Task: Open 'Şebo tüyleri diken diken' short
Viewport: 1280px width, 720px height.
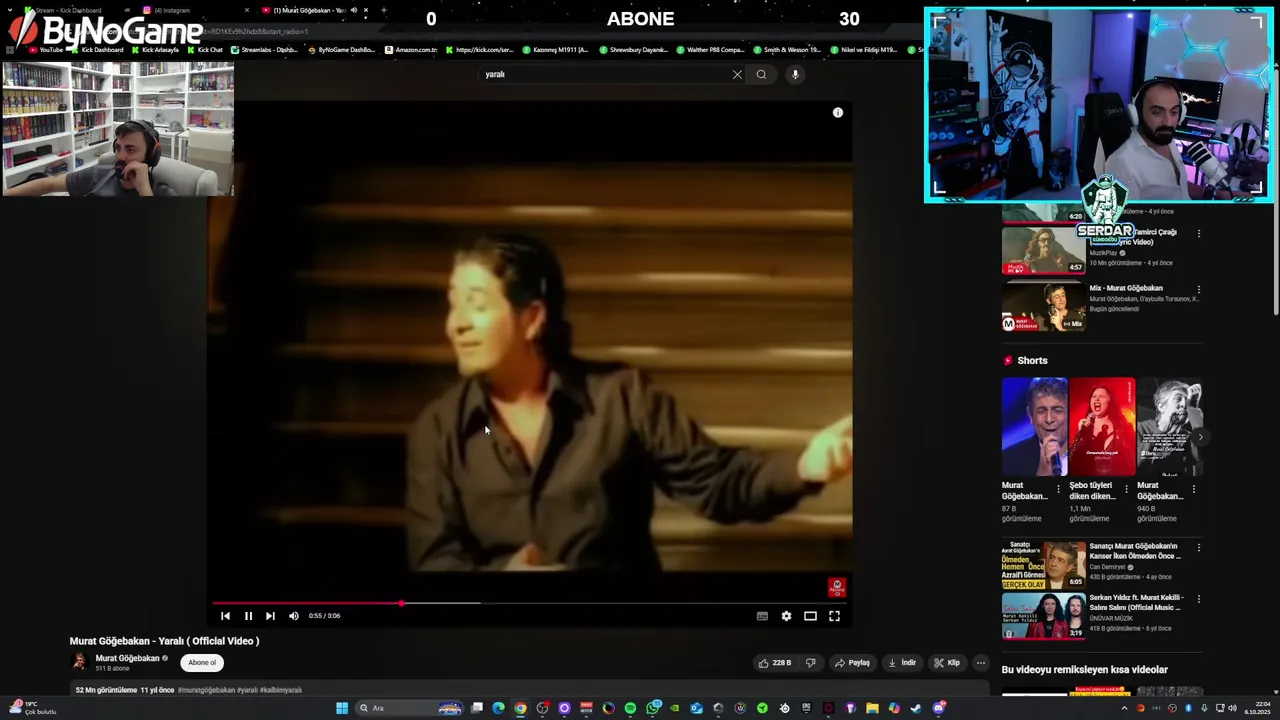Action: (x=1102, y=427)
